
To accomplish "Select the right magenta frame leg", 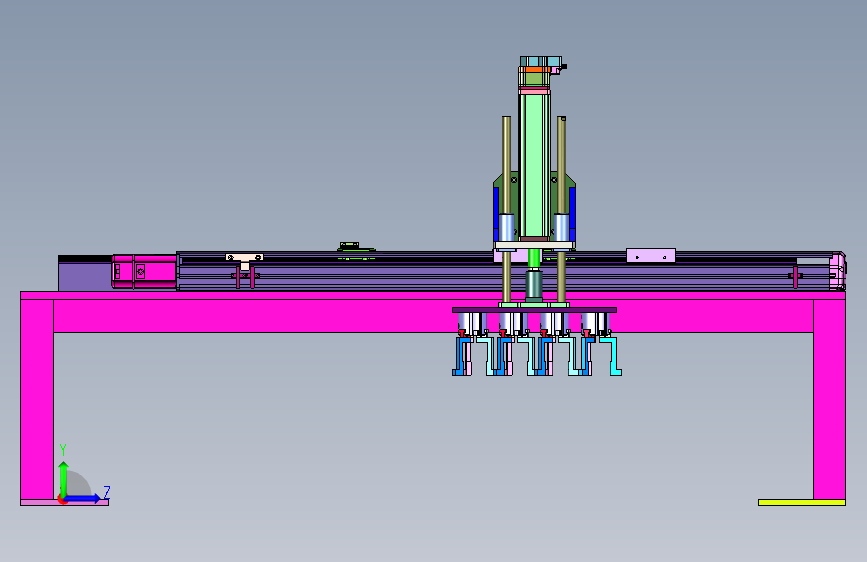I will (829, 399).
